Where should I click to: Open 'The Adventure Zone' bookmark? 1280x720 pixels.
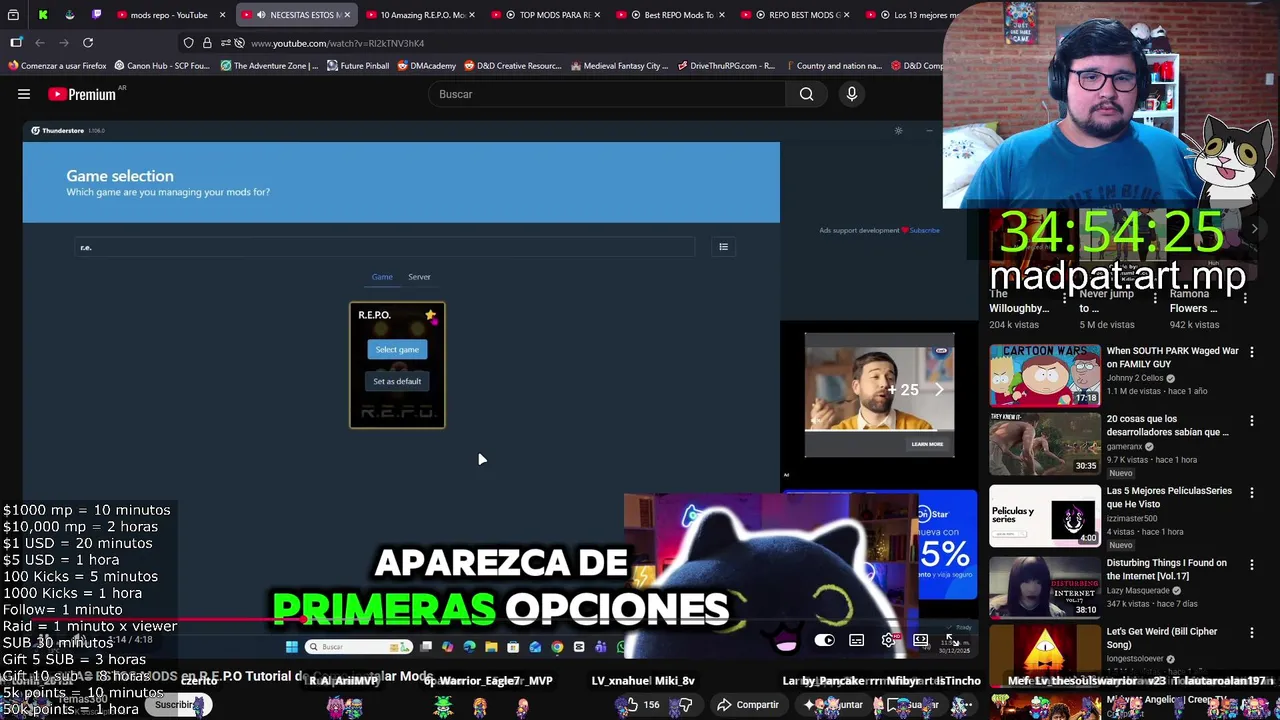270,66
